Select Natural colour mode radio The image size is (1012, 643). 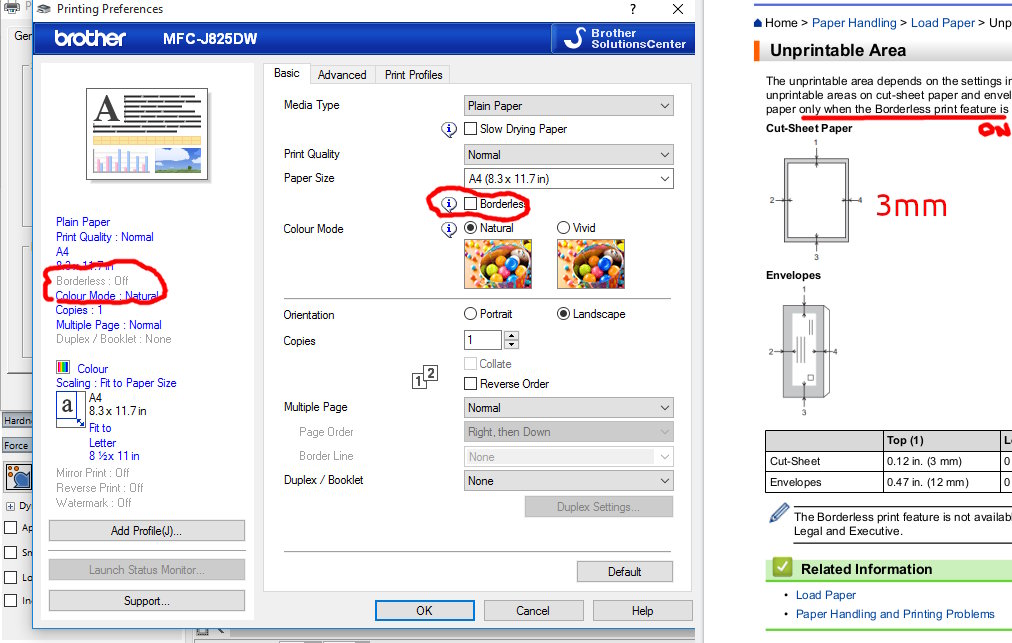[471, 228]
